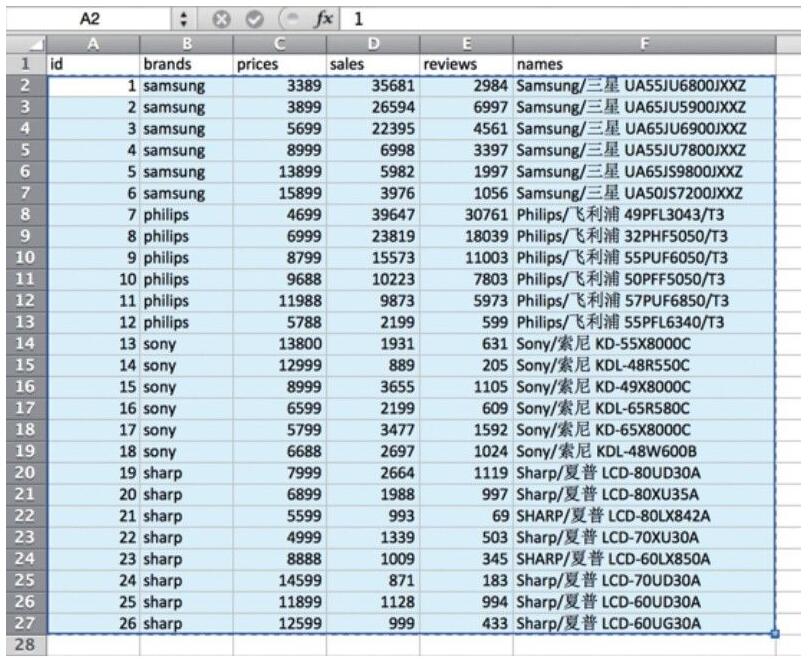Click the confirm entry checkmark icon
This screenshot has width=809, height=664.
coord(254,20)
